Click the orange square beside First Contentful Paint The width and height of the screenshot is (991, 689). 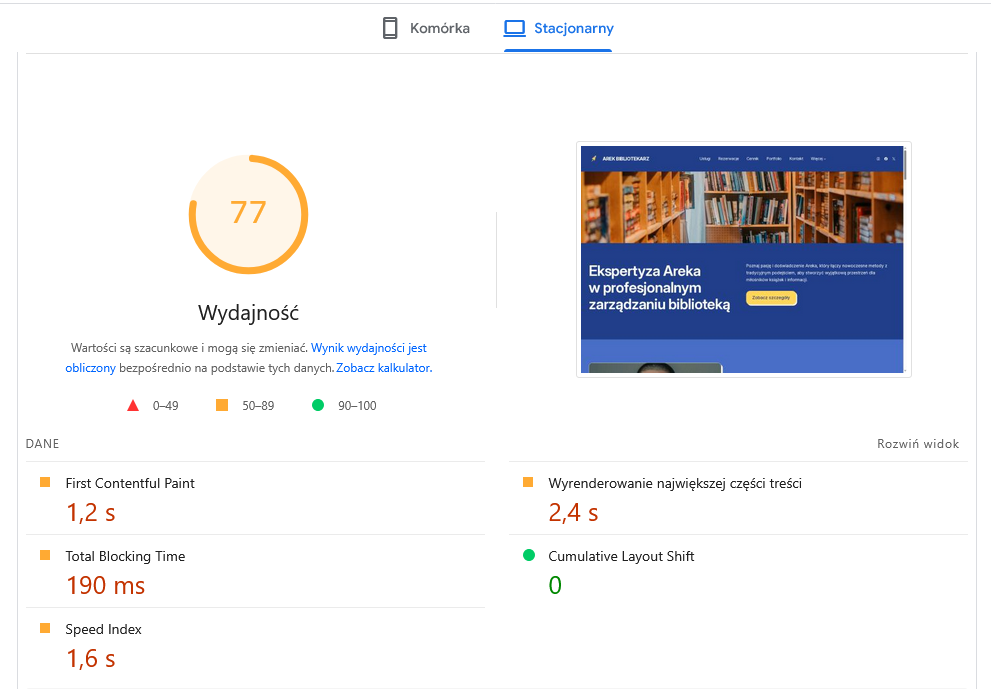pyautogui.click(x=44, y=481)
